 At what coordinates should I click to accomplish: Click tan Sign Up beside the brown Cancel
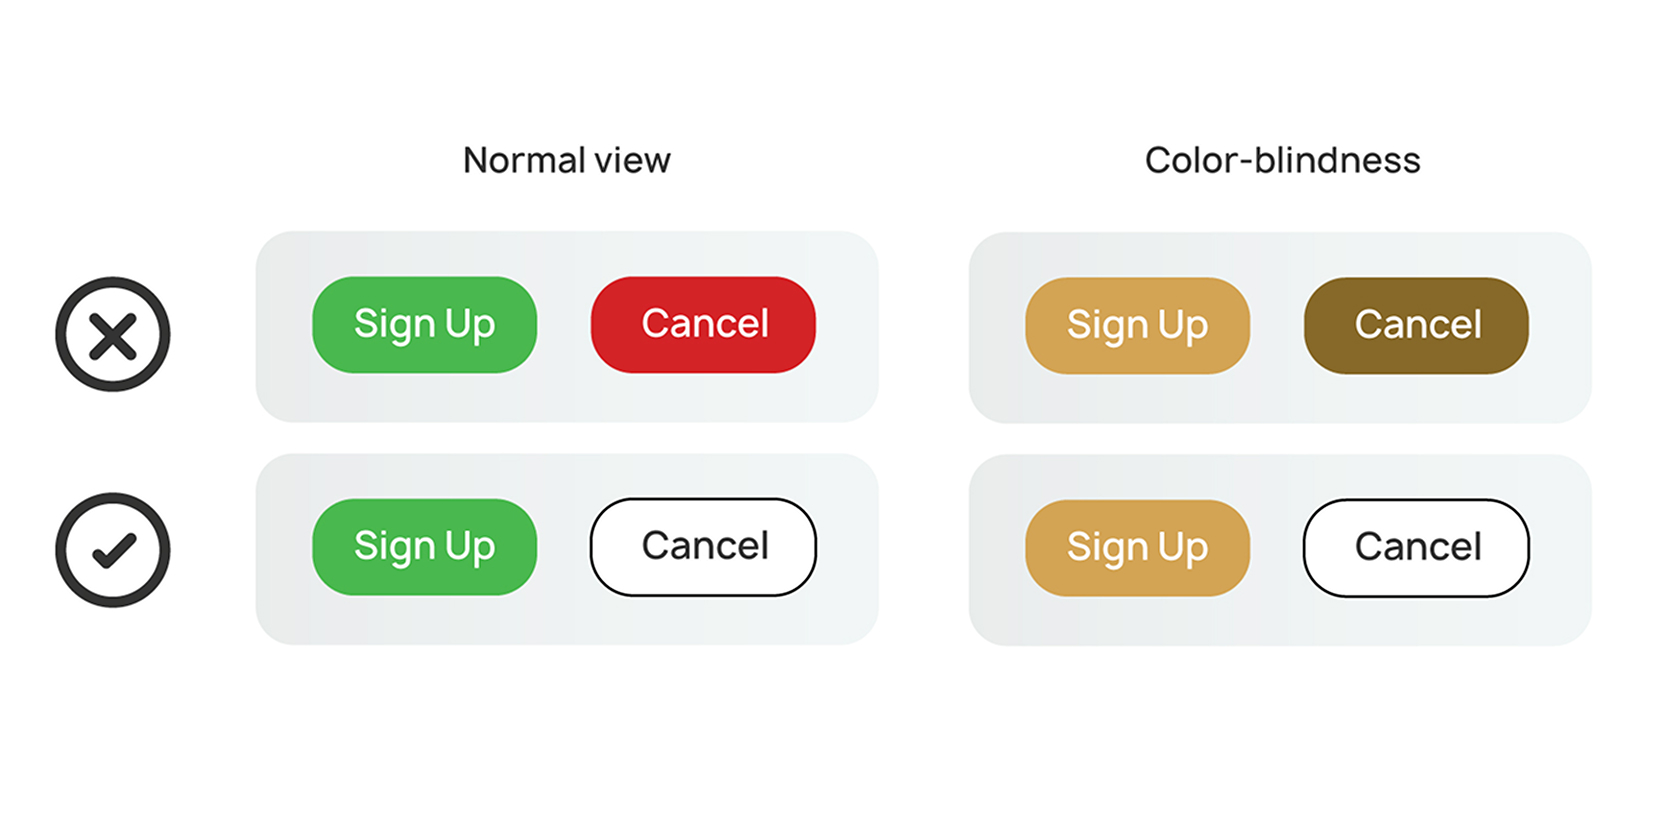point(1138,326)
